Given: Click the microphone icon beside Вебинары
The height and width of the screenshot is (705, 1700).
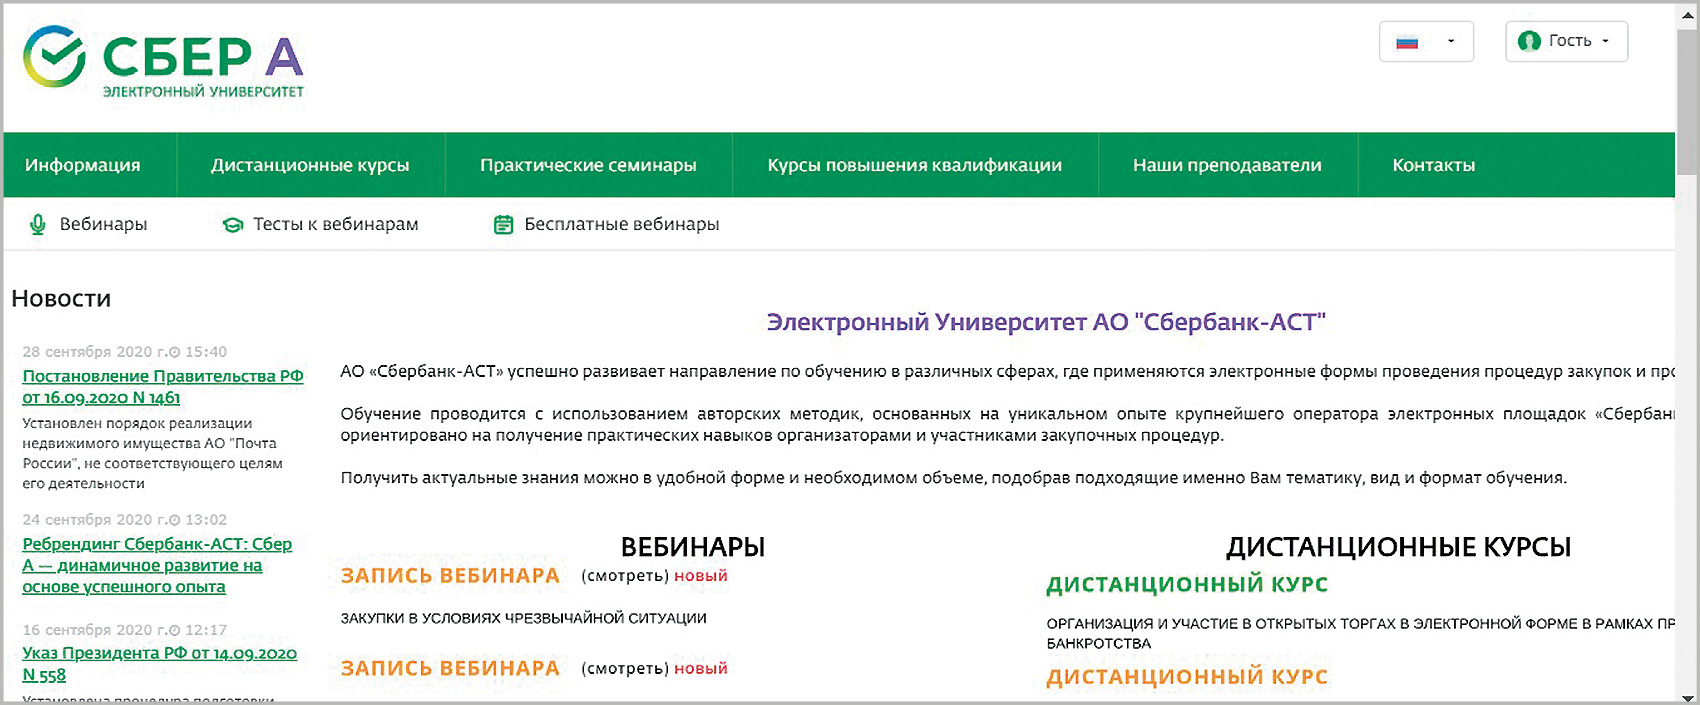Looking at the screenshot, I should pos(38,225).
